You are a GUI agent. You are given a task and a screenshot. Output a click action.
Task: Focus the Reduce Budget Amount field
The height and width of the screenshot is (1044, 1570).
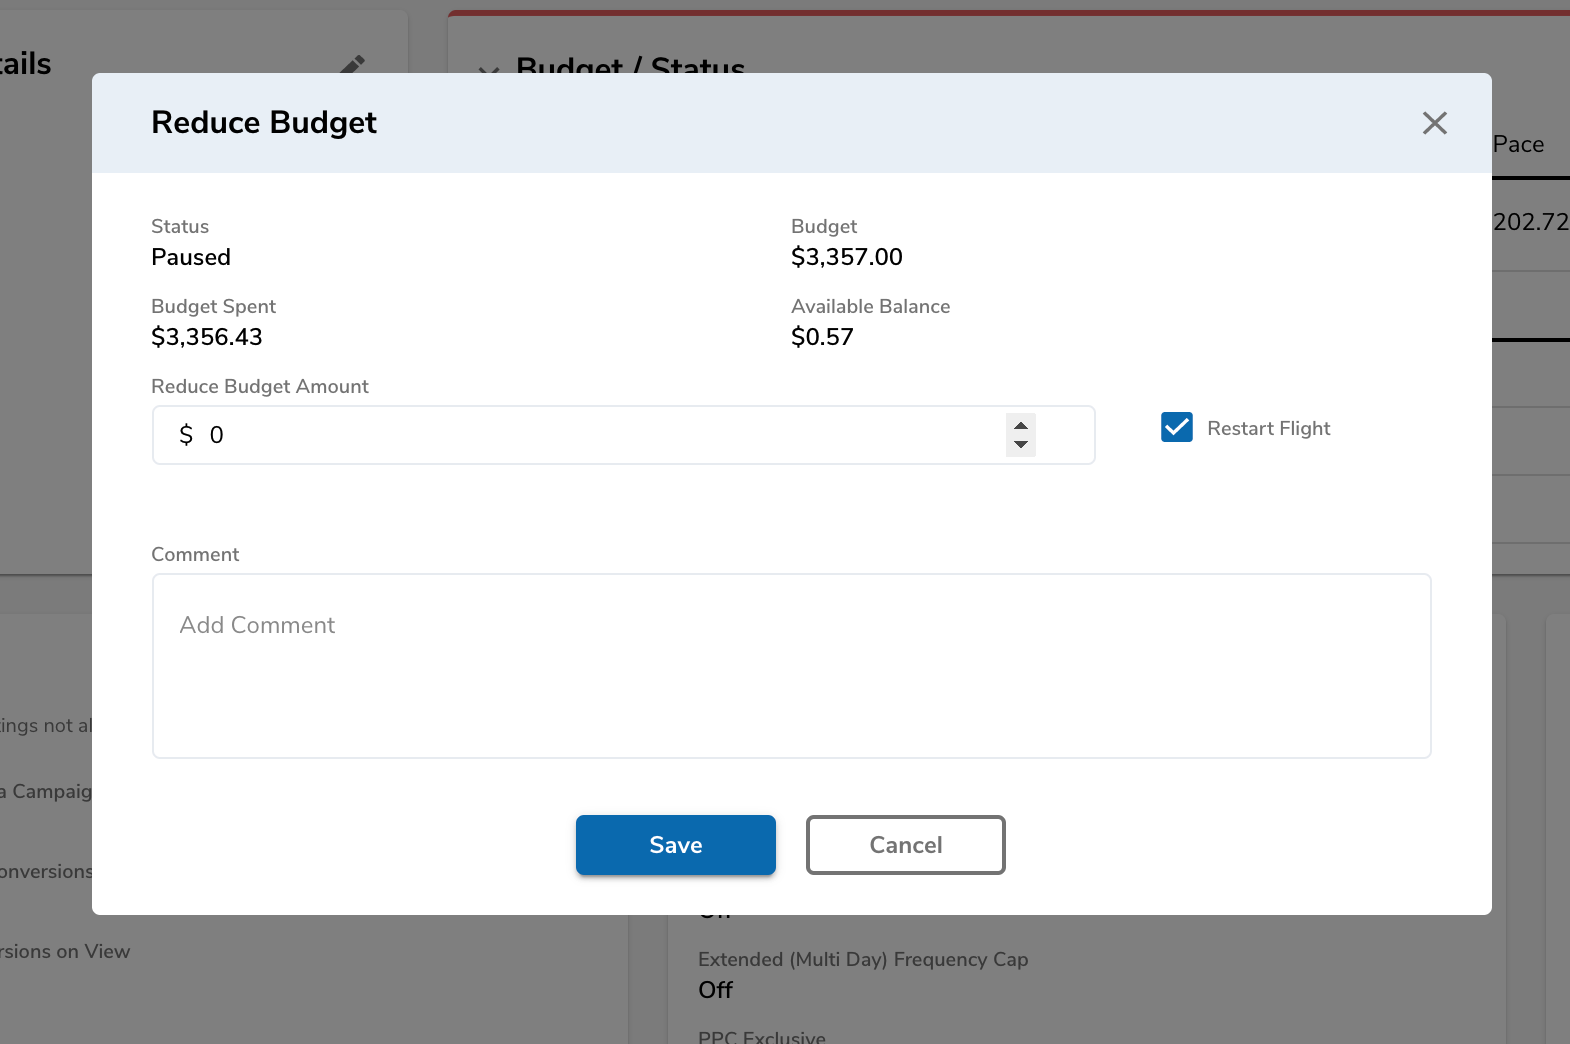coord(600,435)
